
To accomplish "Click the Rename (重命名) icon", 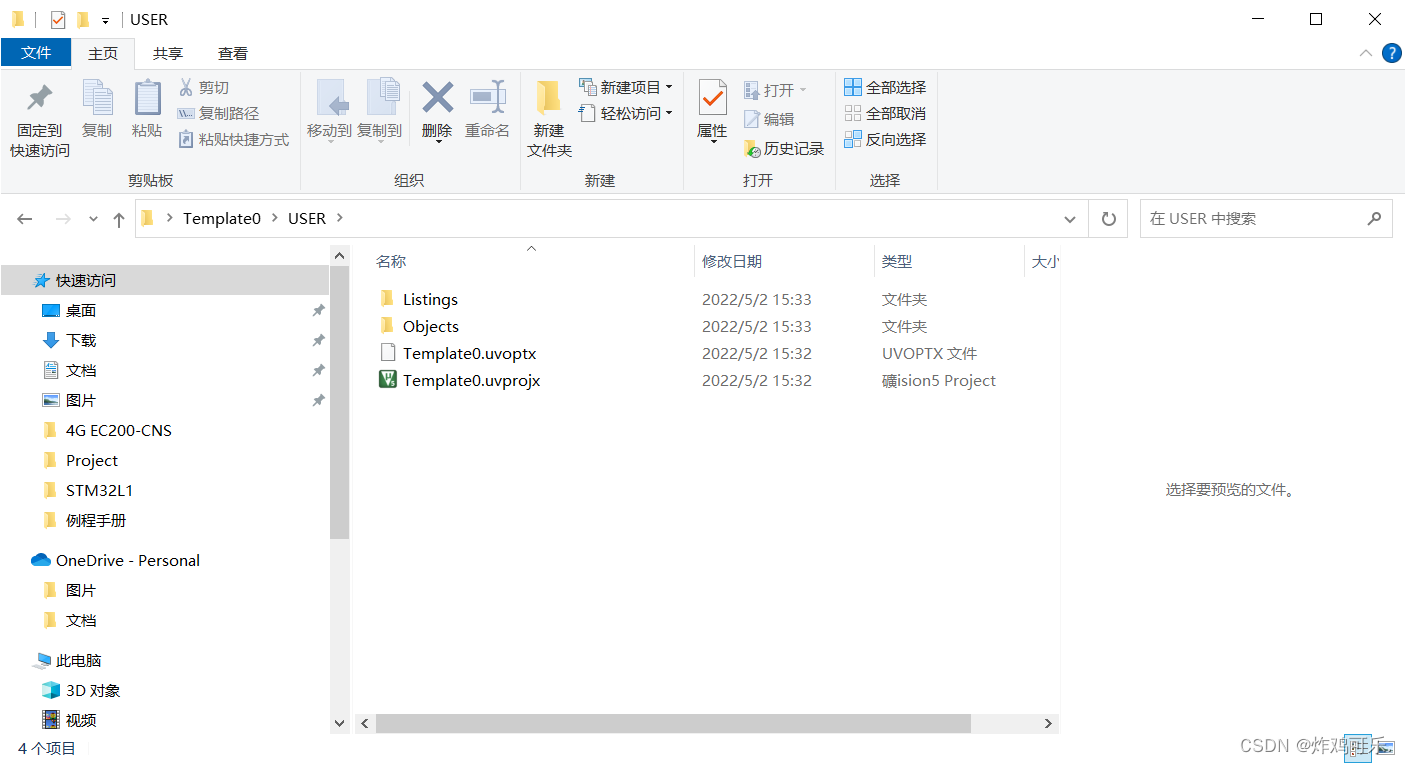I will tap(488, 98).
